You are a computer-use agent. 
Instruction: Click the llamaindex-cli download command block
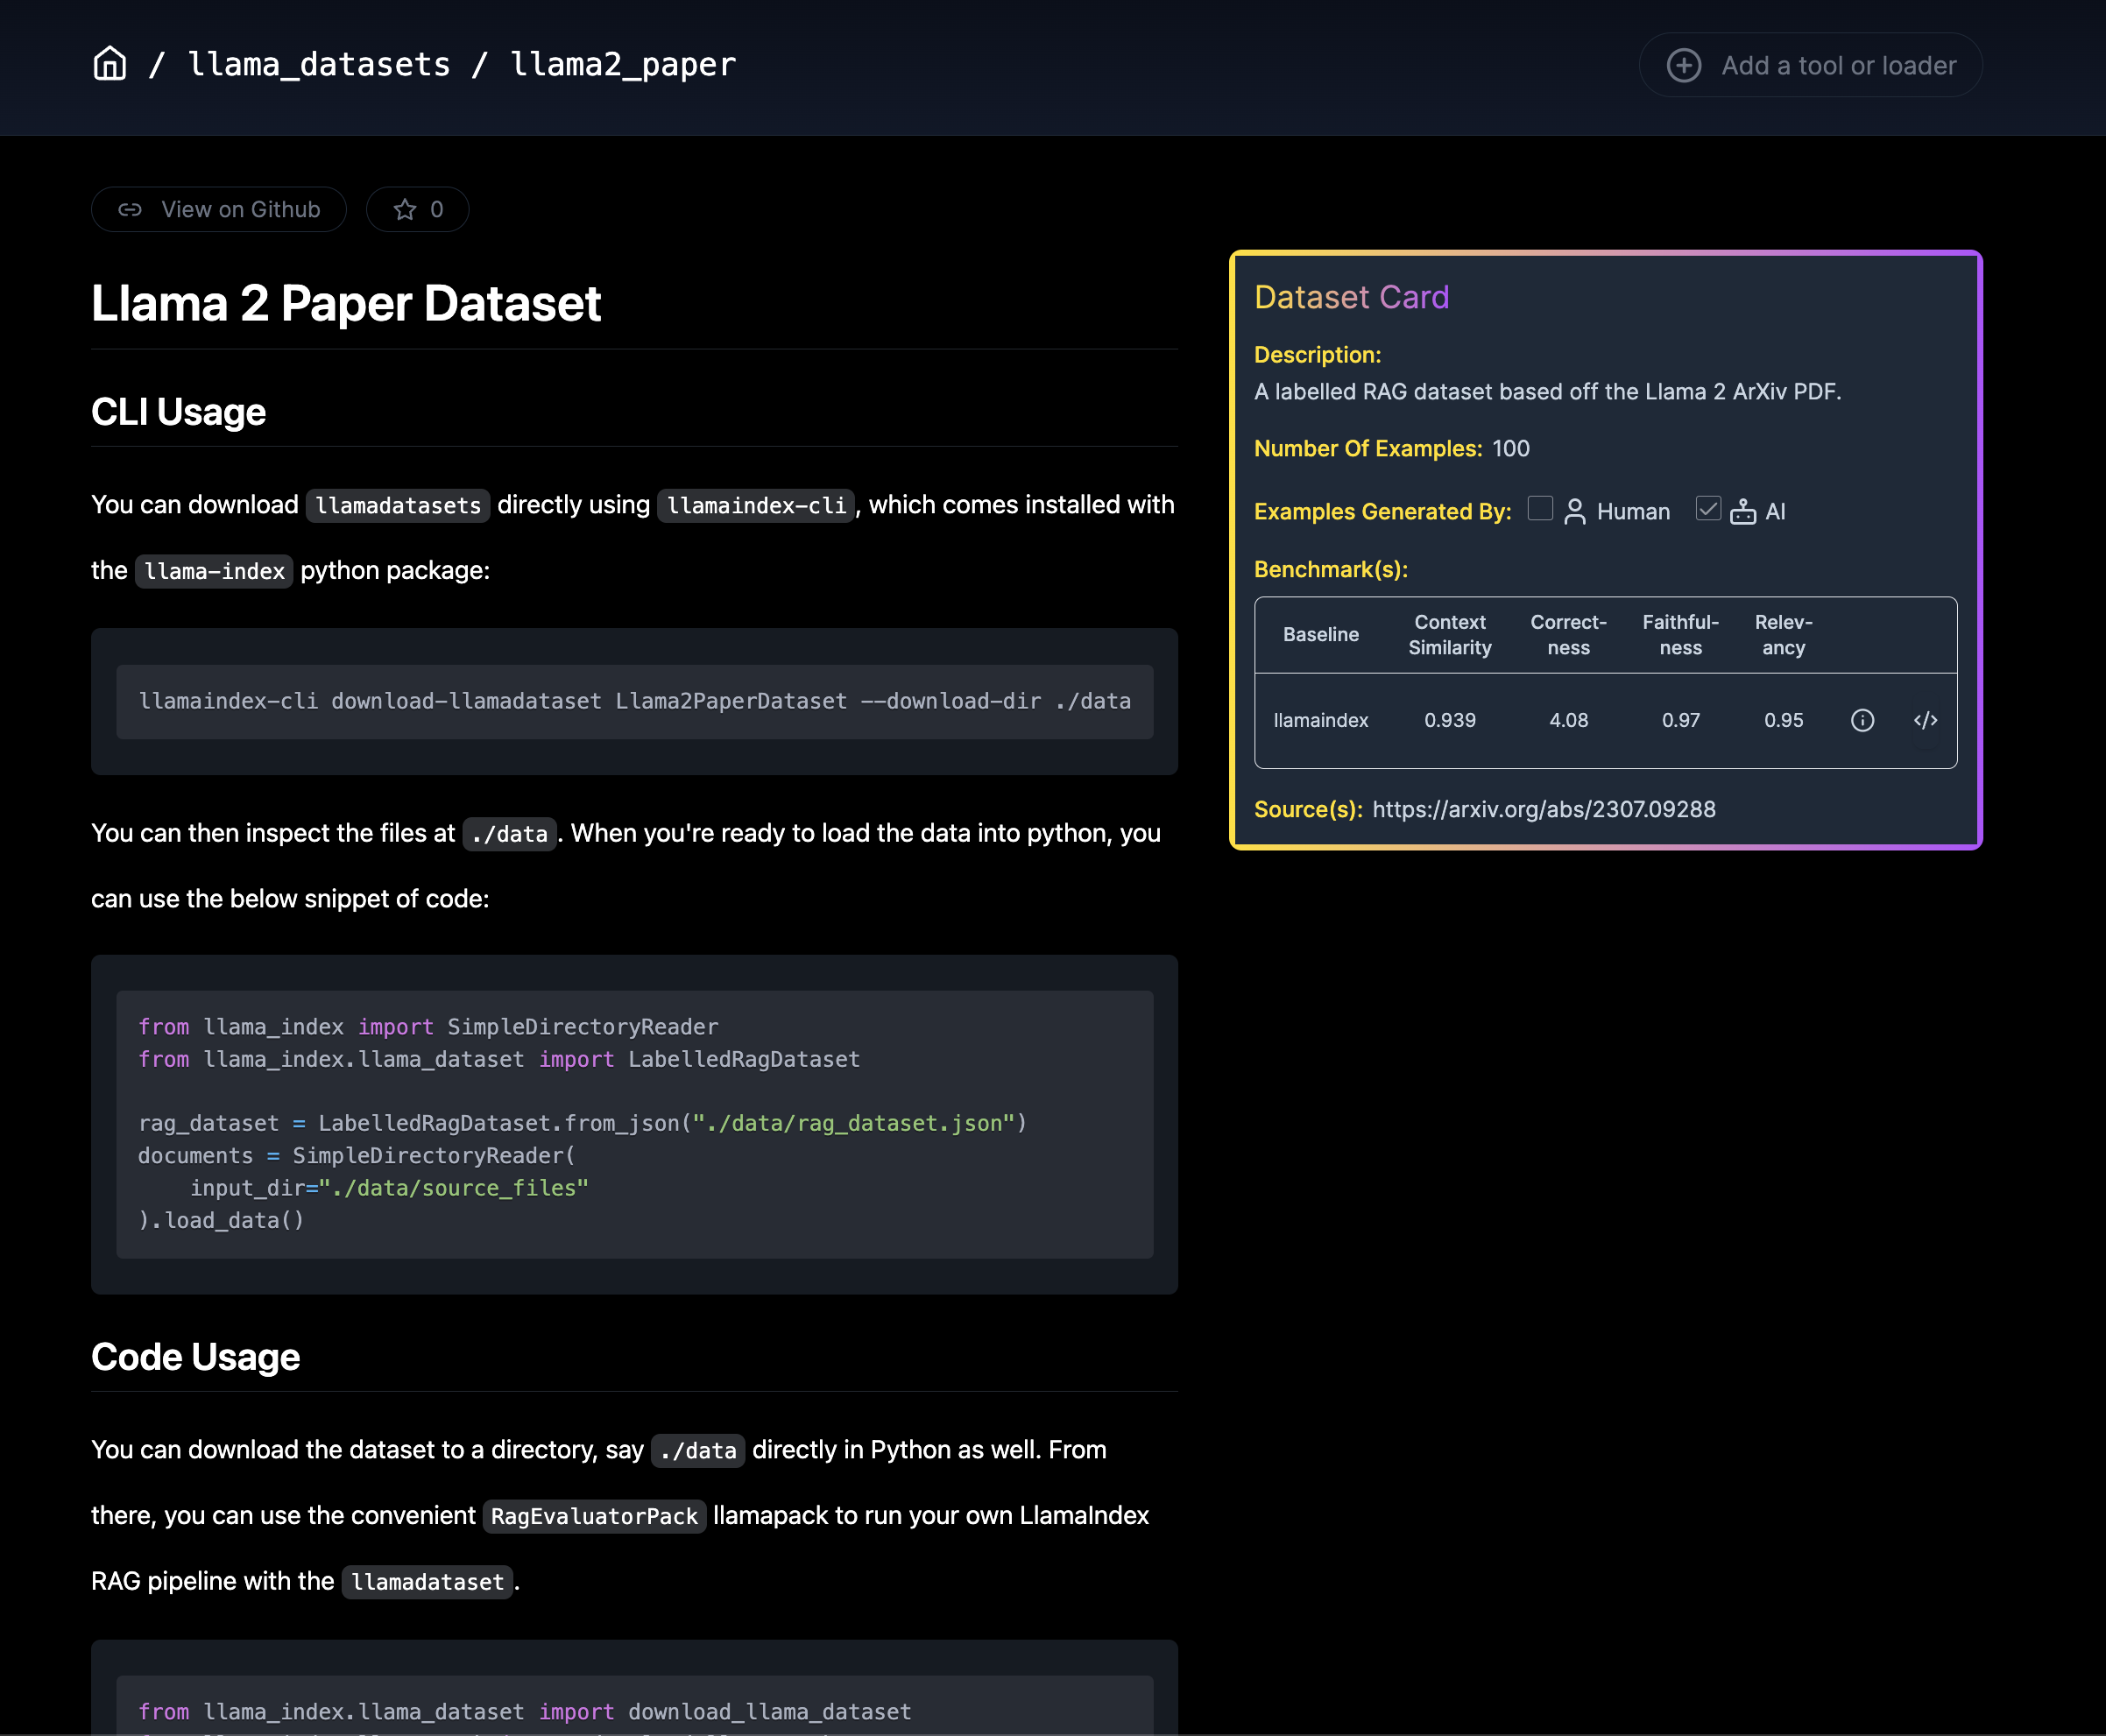click(x=634, y=701)
